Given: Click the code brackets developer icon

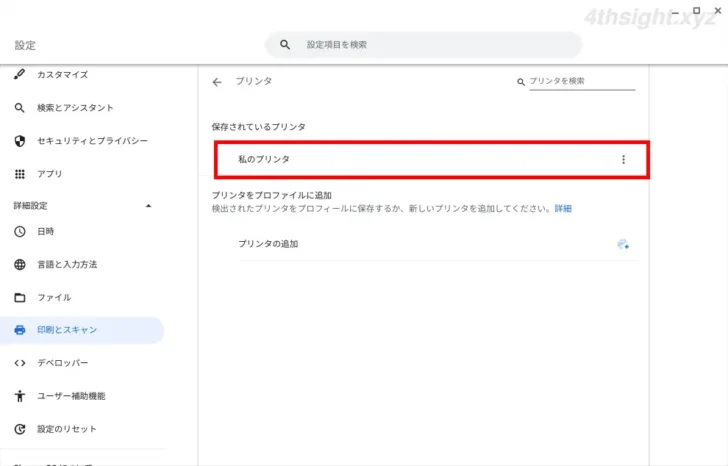Looking at the screenshot, I should click(20, 363).
